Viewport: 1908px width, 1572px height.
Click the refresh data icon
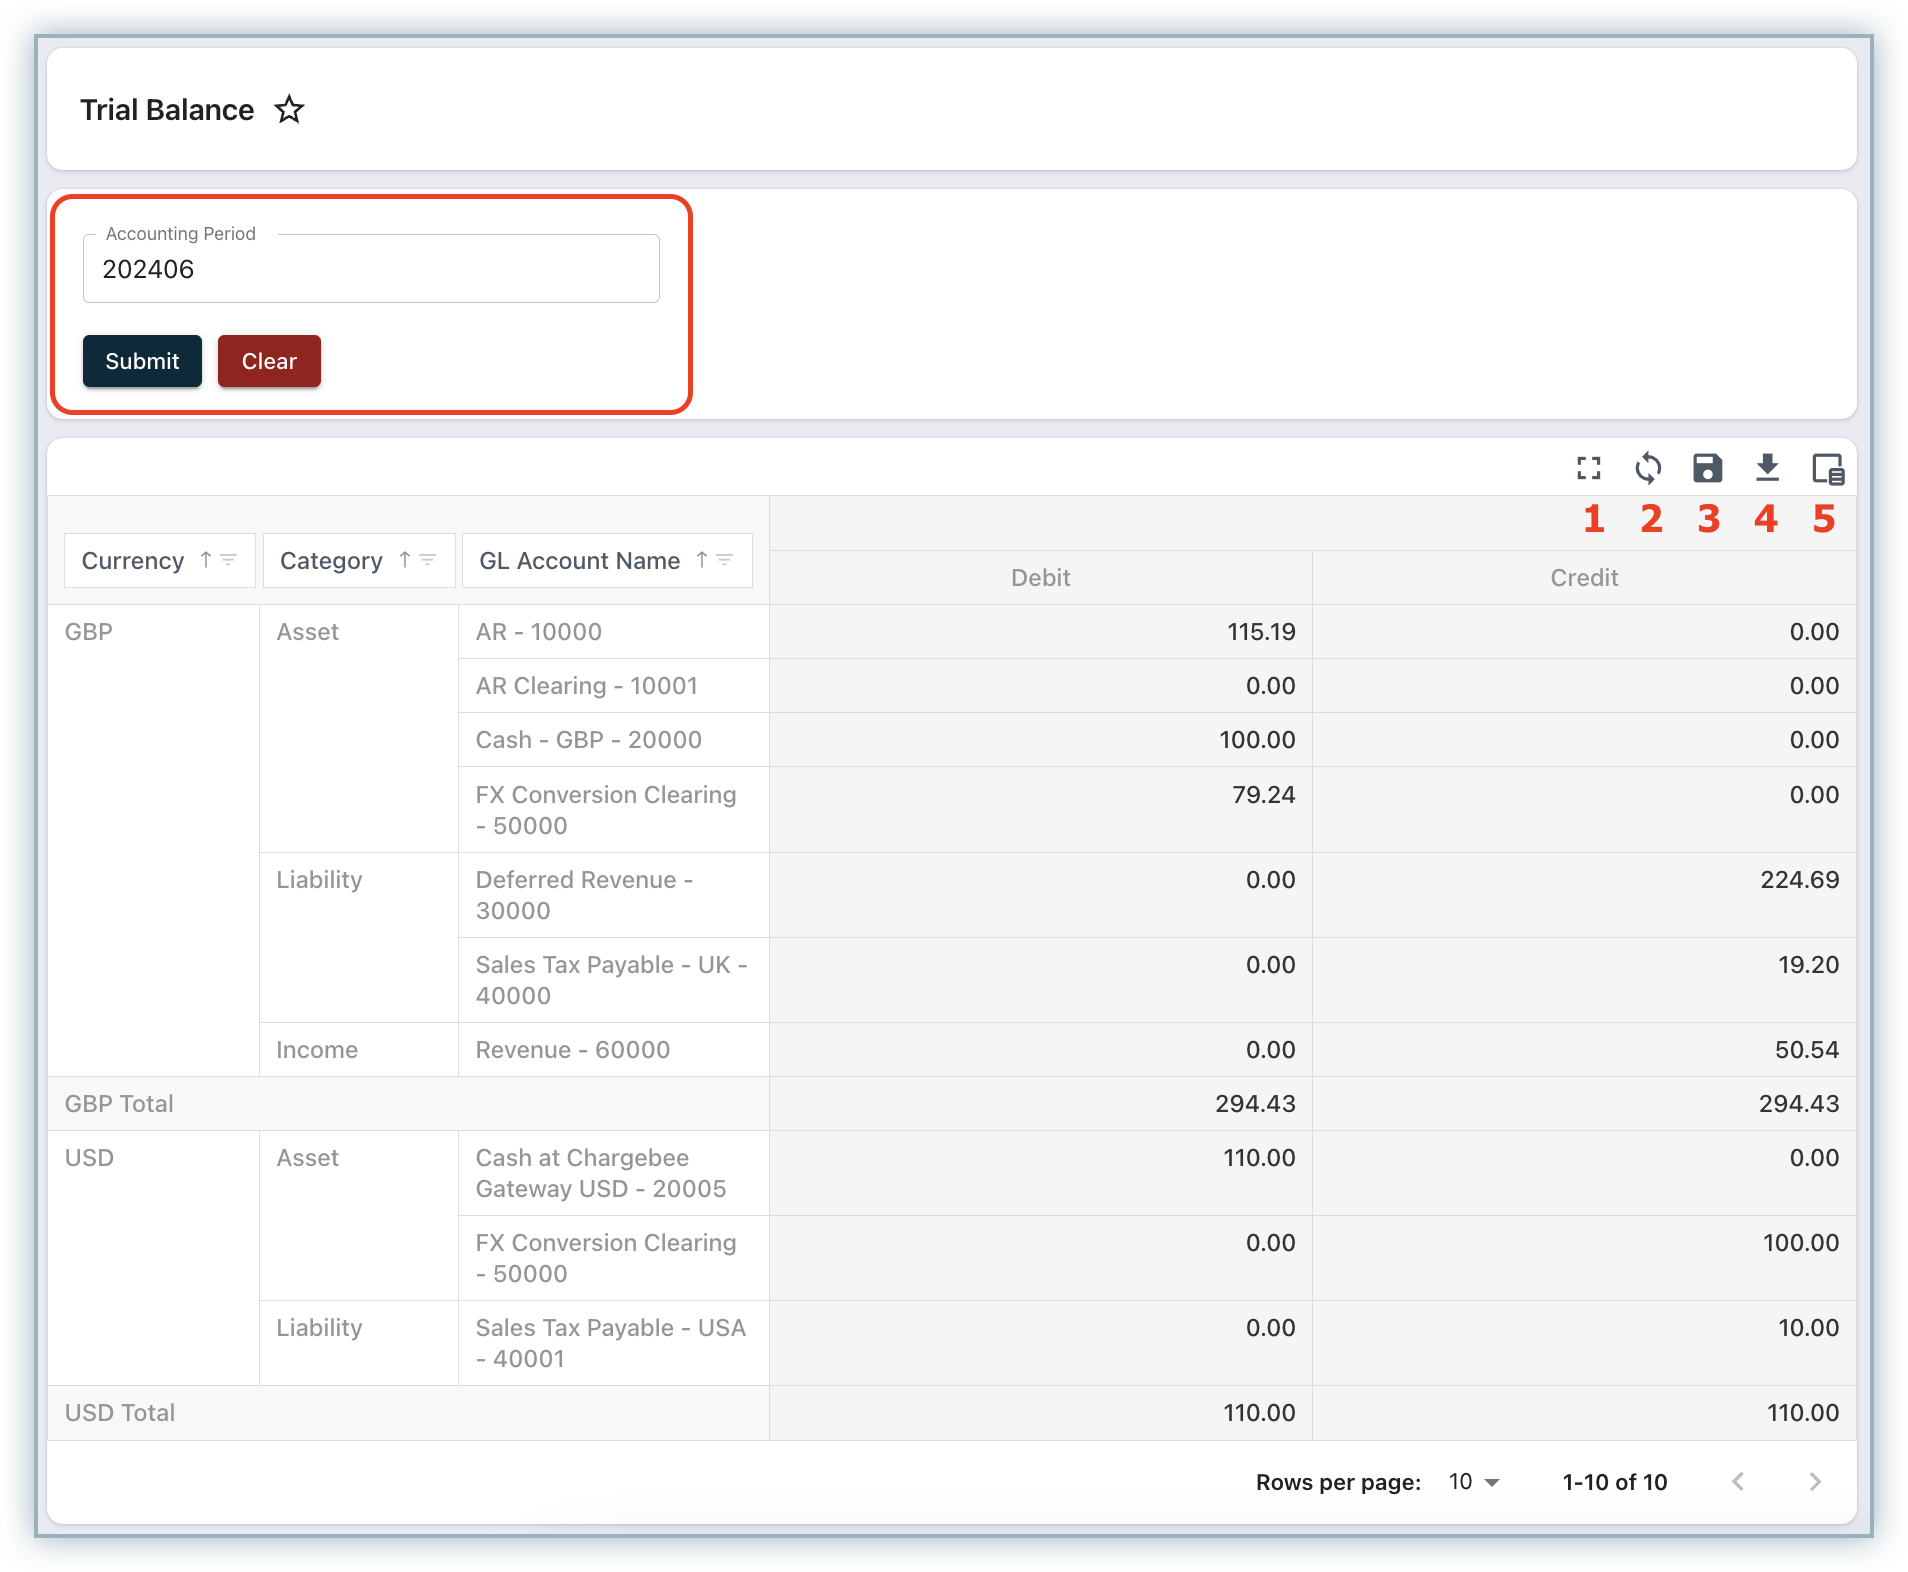(x=1648, y=468)
